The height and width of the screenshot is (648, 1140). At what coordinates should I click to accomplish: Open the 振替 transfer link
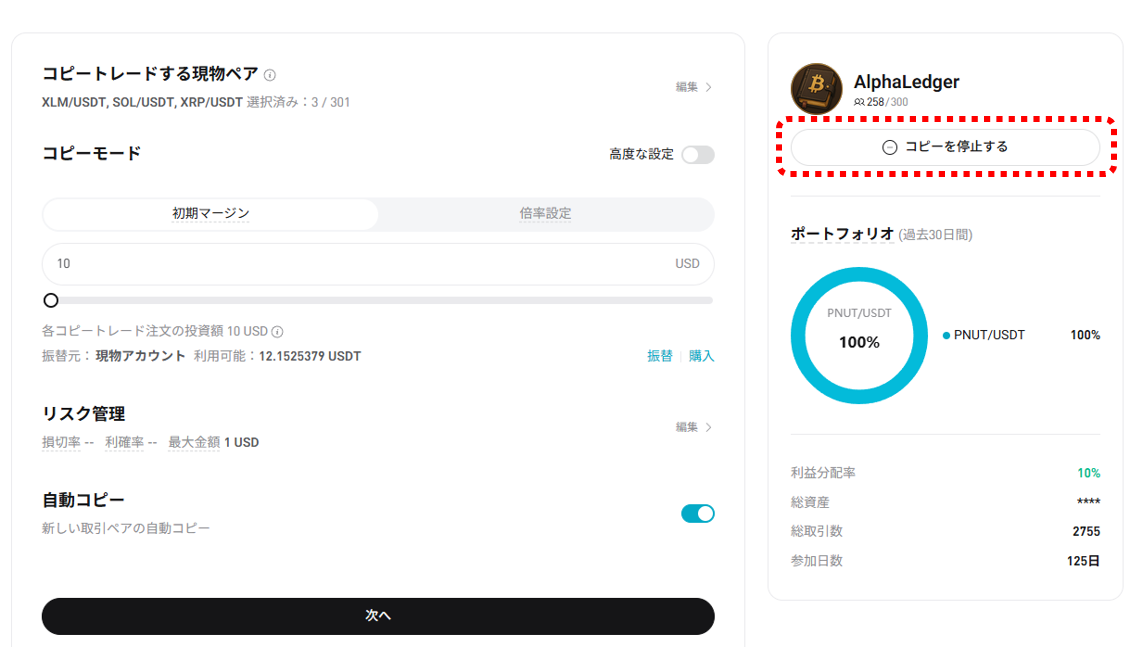pos(659,356)
